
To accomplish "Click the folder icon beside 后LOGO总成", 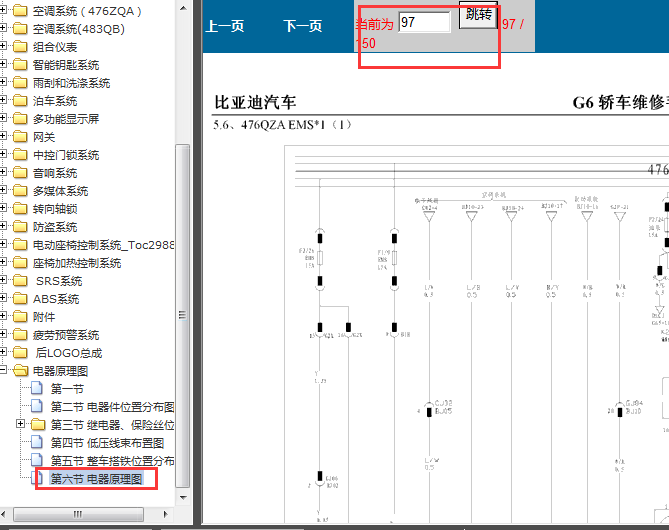I will click(20, 352).
